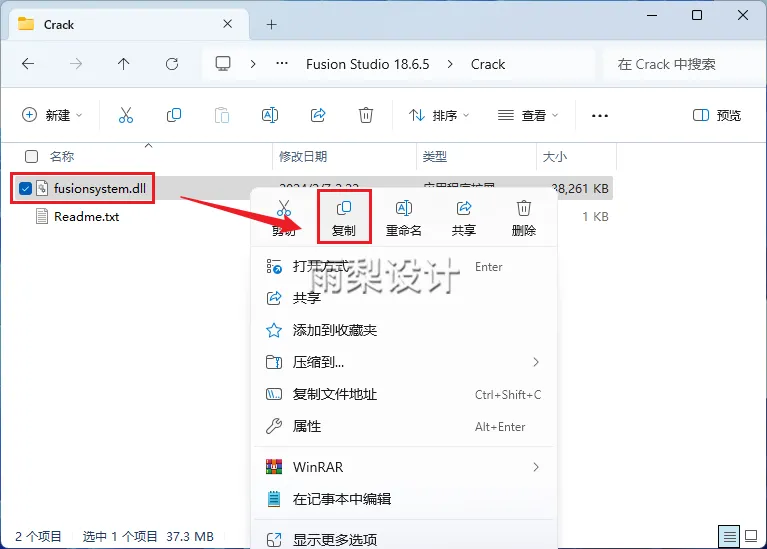Viewport: 767px width, 549px height.
Task: Go back with the left arrow
Action: [28, 64]
